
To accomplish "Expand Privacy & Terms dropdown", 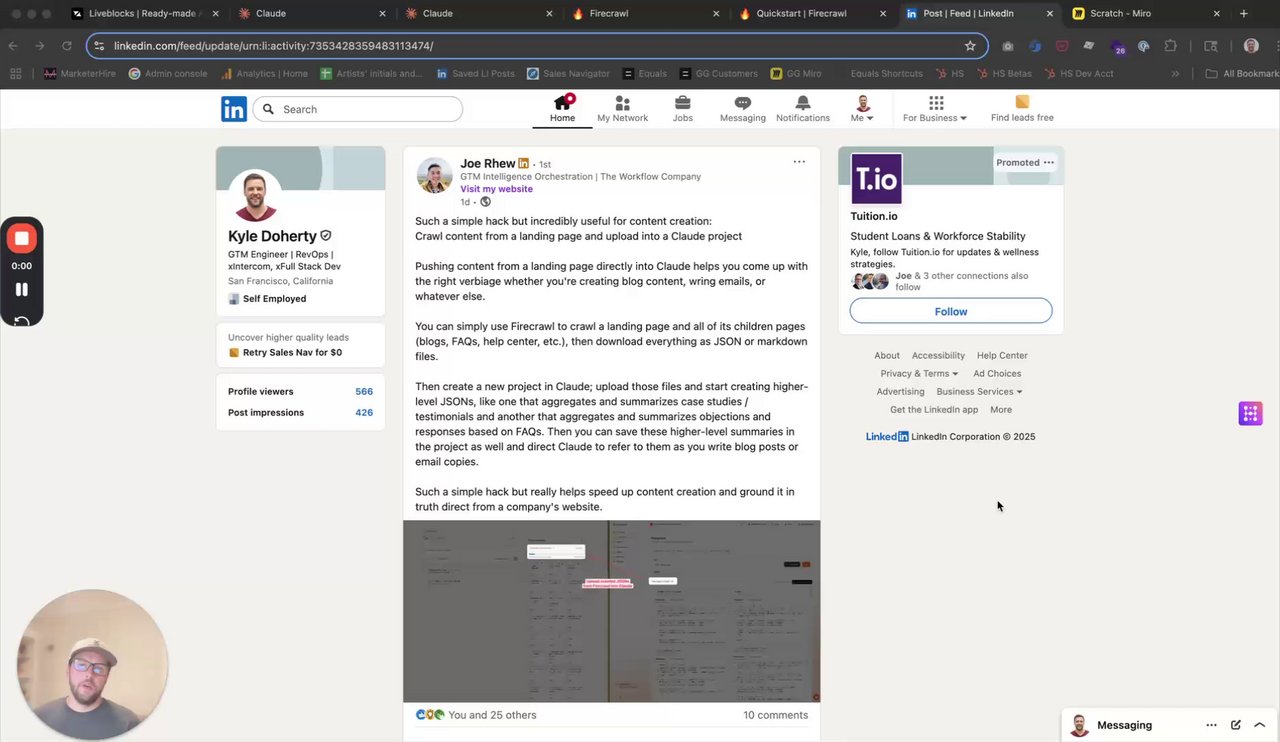I will click(x=919, y=373).
